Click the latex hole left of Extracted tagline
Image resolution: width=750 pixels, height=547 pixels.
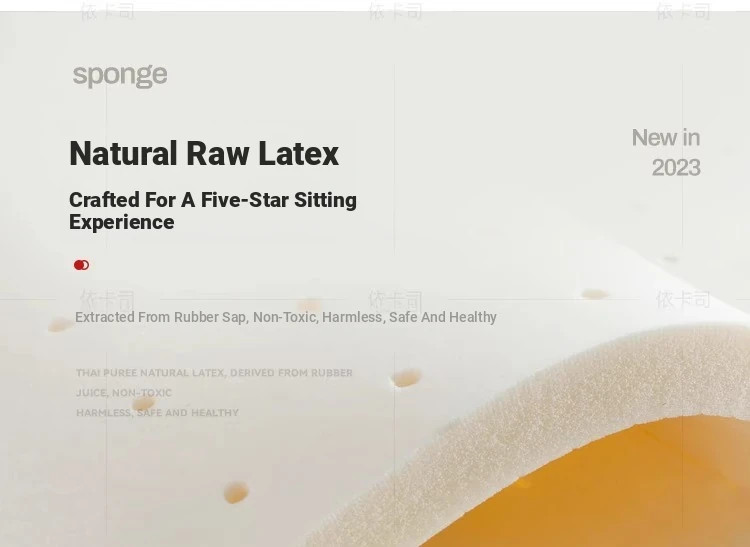tap(60, 325)
